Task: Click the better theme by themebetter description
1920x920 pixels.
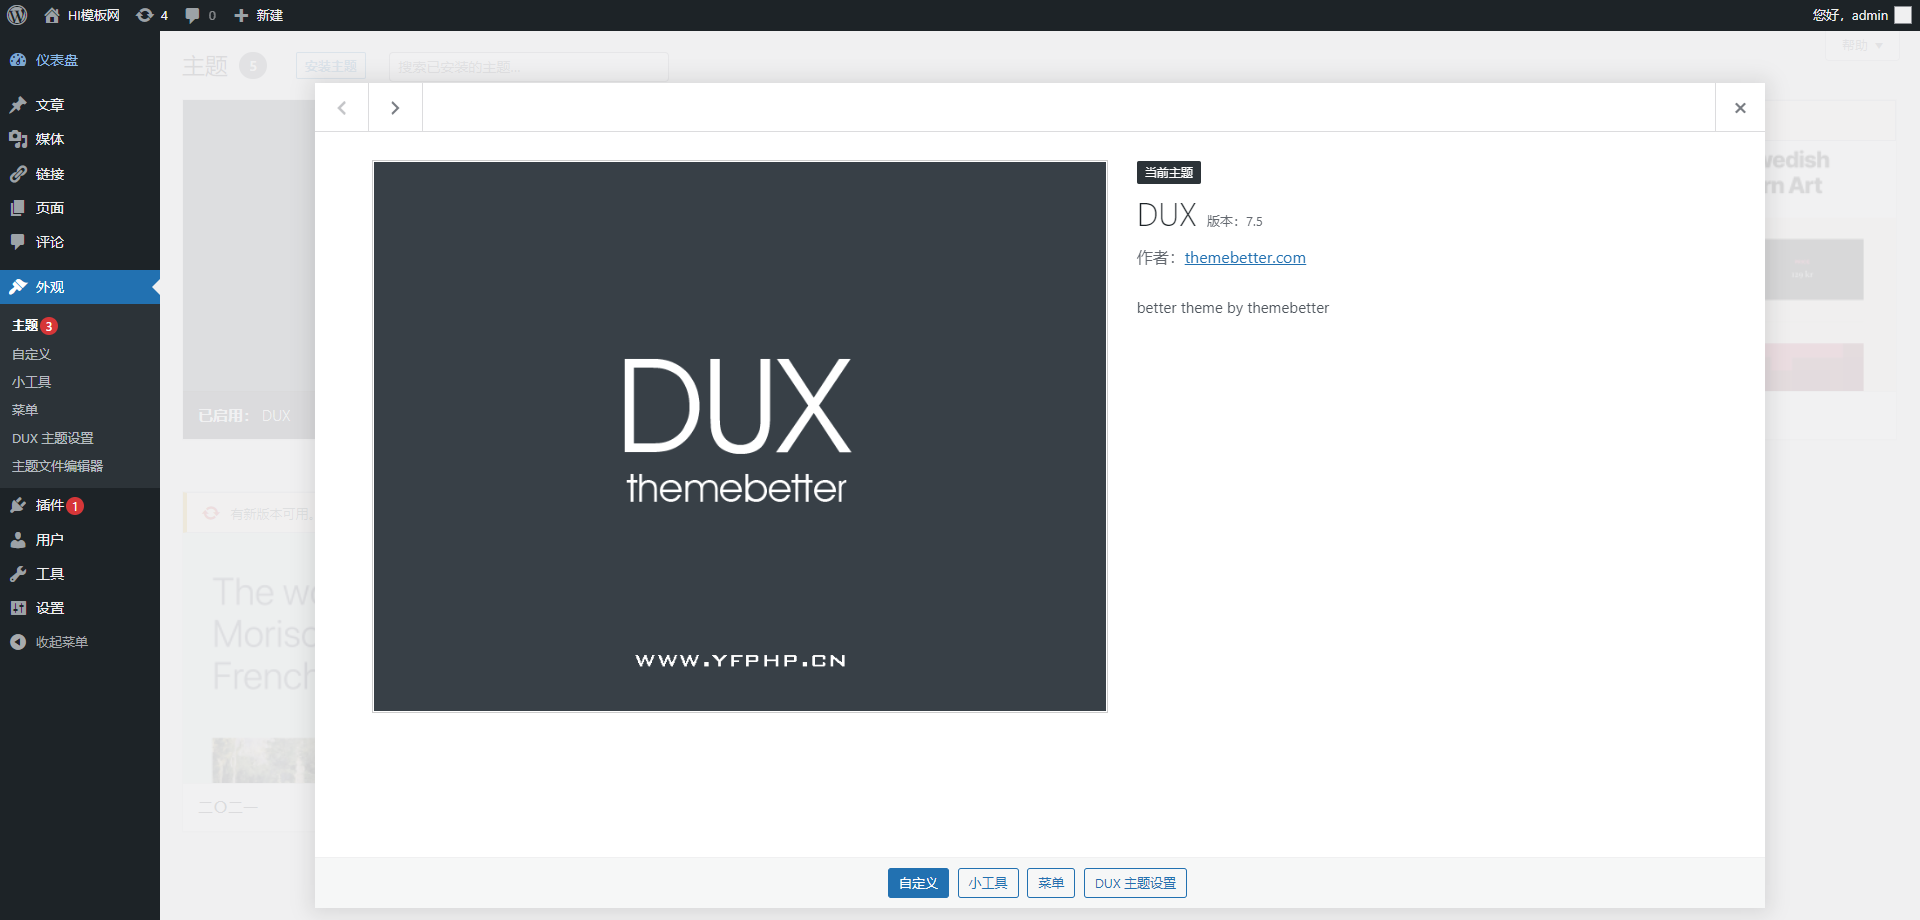Action: (1233, 308)
